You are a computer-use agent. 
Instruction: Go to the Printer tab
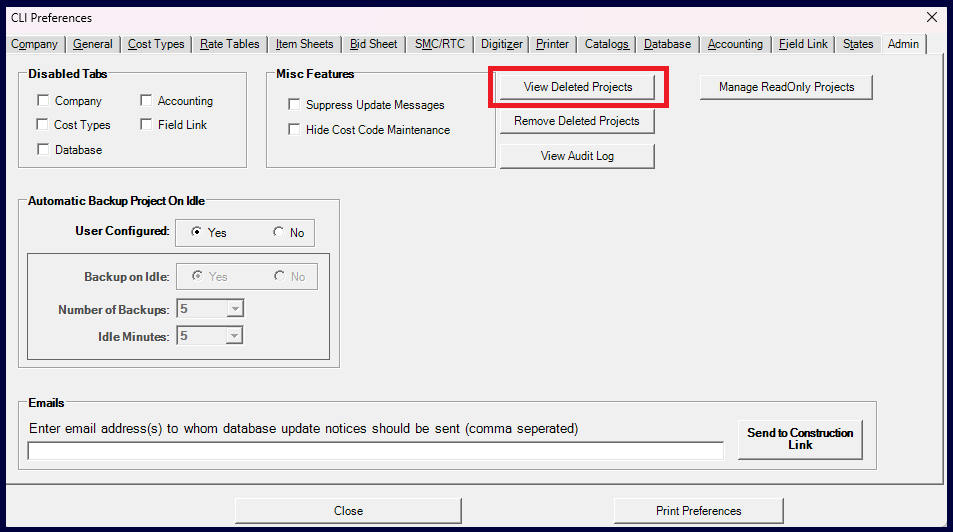pos(552,44)
